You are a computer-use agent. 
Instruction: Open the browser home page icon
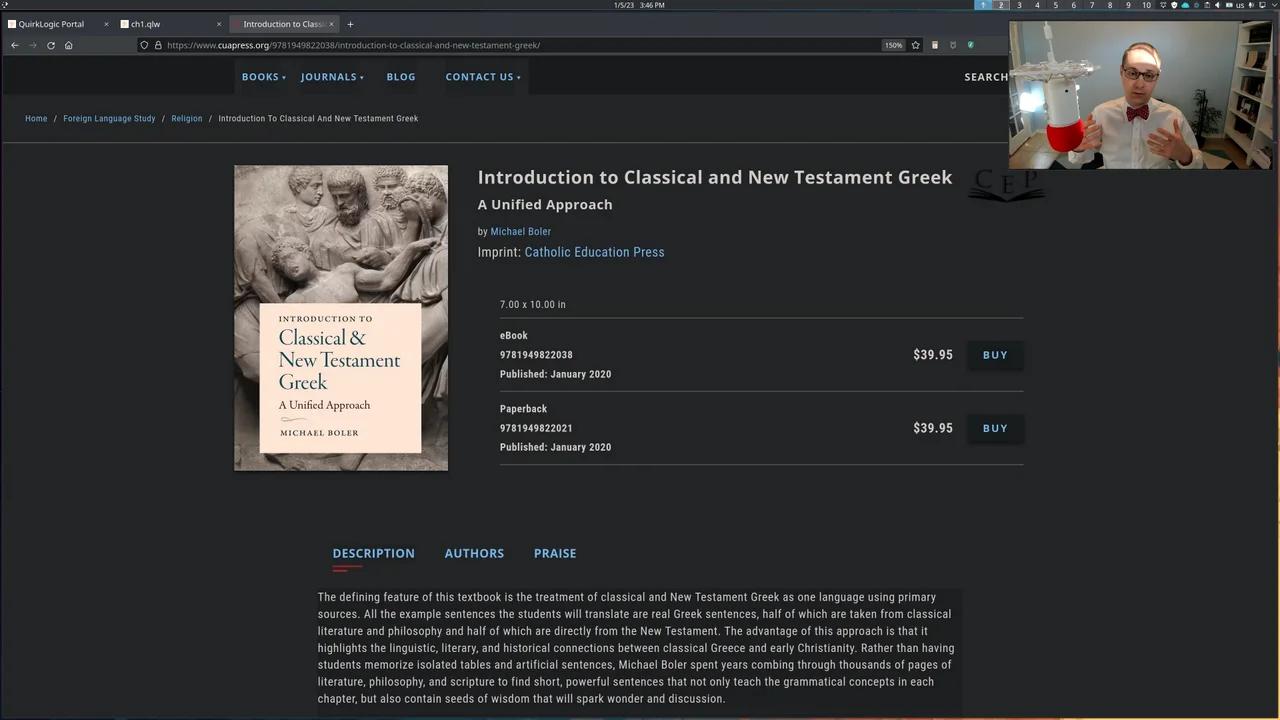coord(68,45)
